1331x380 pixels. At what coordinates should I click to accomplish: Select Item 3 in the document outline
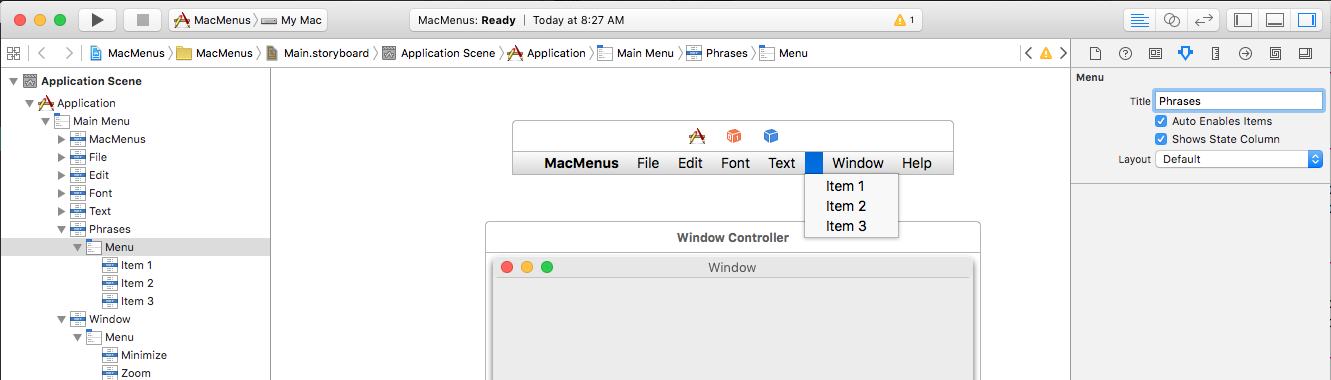(x=135, y=301)
